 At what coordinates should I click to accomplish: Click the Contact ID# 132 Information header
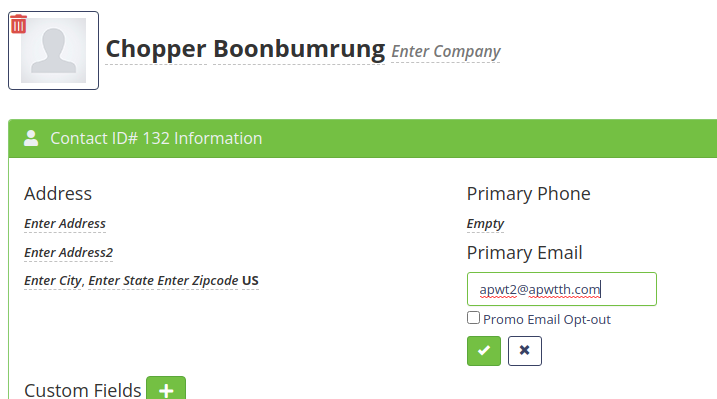[156, 138]
